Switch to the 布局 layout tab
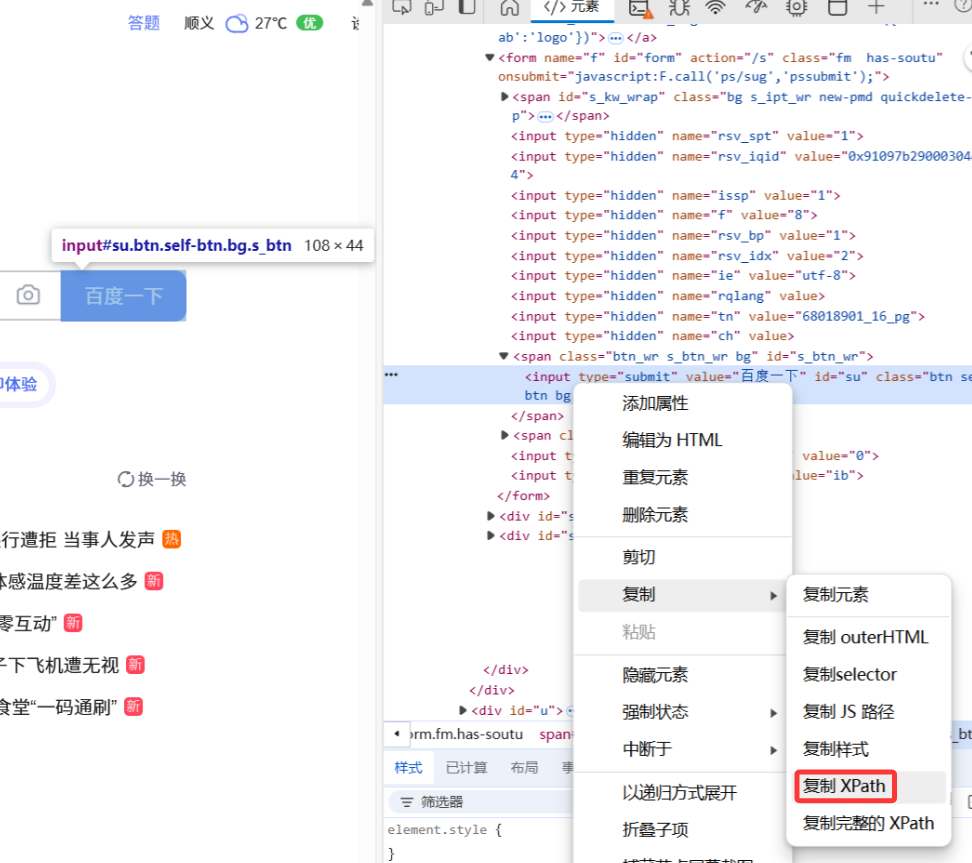Screen dimensions: 972x863 [x=524, y=768]
